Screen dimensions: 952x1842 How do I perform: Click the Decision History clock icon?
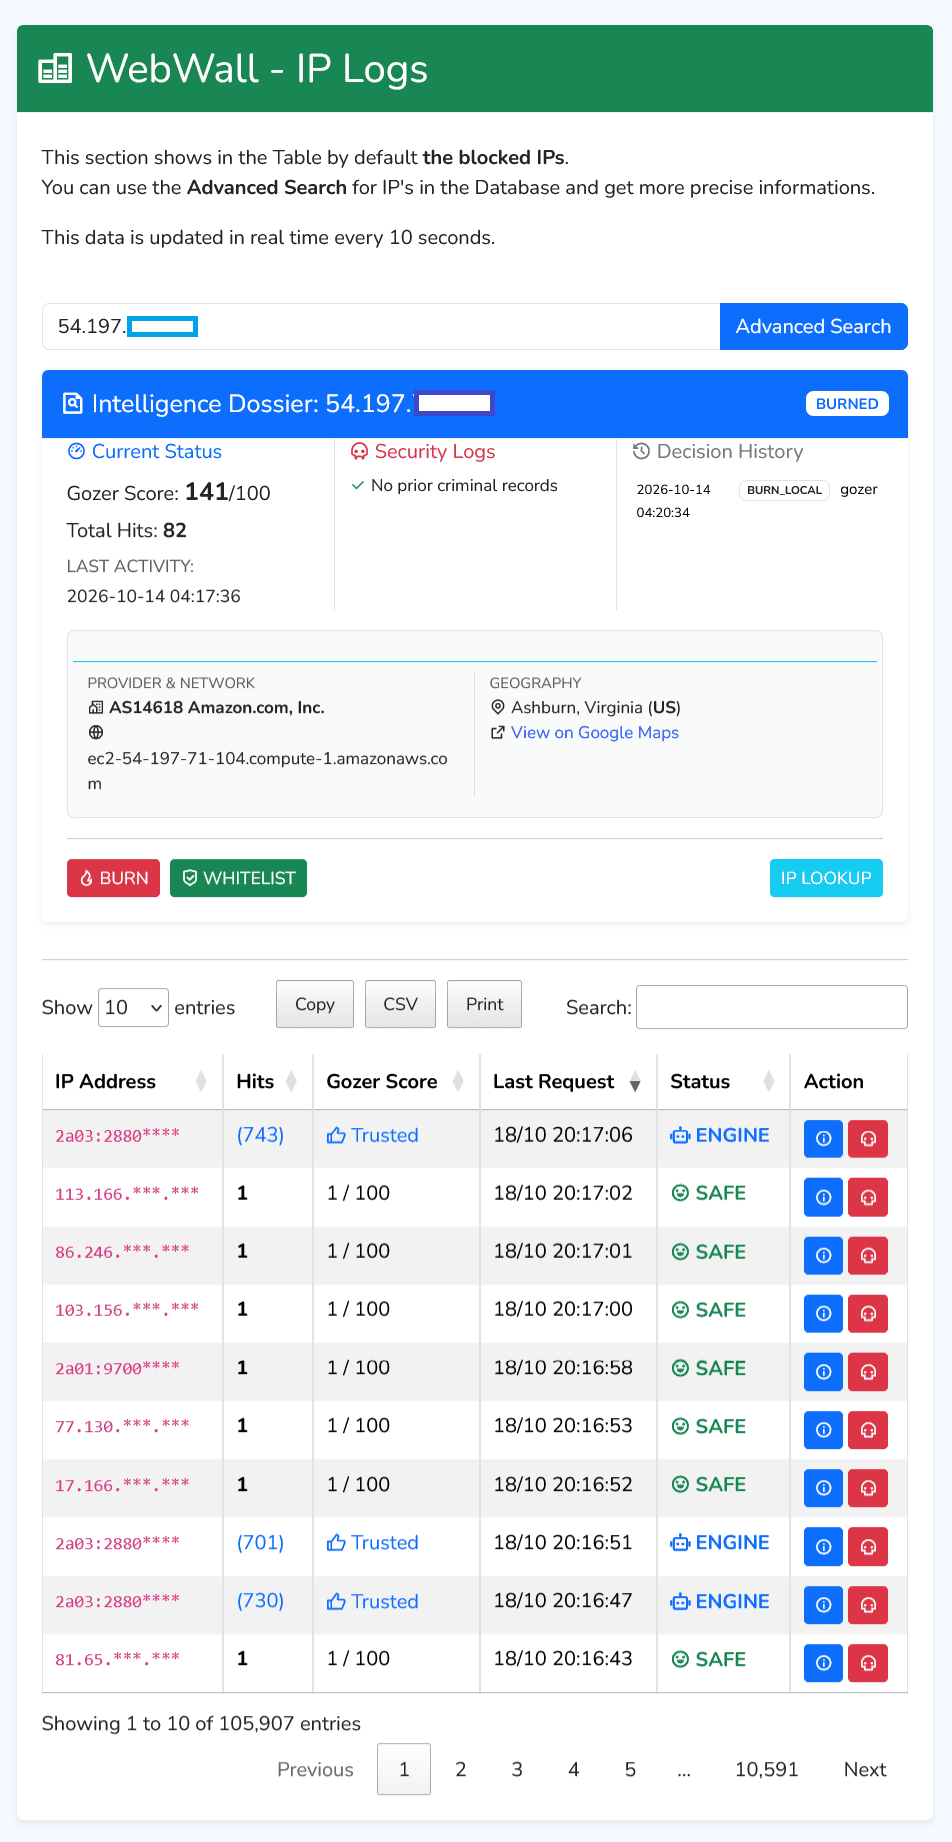642,452
